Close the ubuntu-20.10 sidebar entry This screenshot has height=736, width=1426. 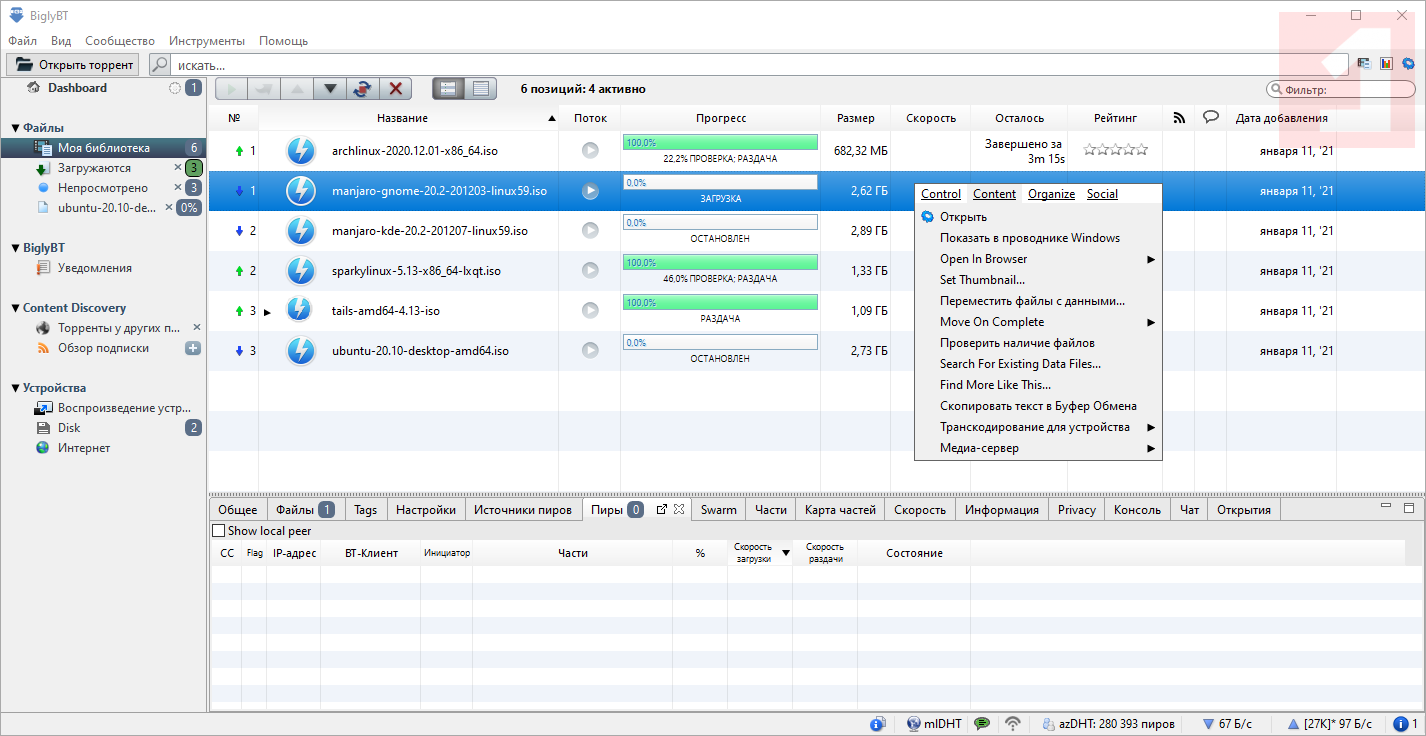(169, 207)
